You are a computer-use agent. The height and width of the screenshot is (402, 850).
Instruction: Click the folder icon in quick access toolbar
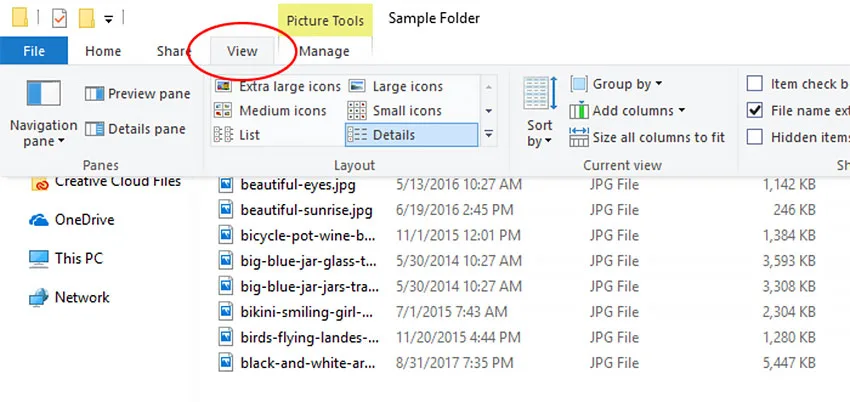[20, 18]
